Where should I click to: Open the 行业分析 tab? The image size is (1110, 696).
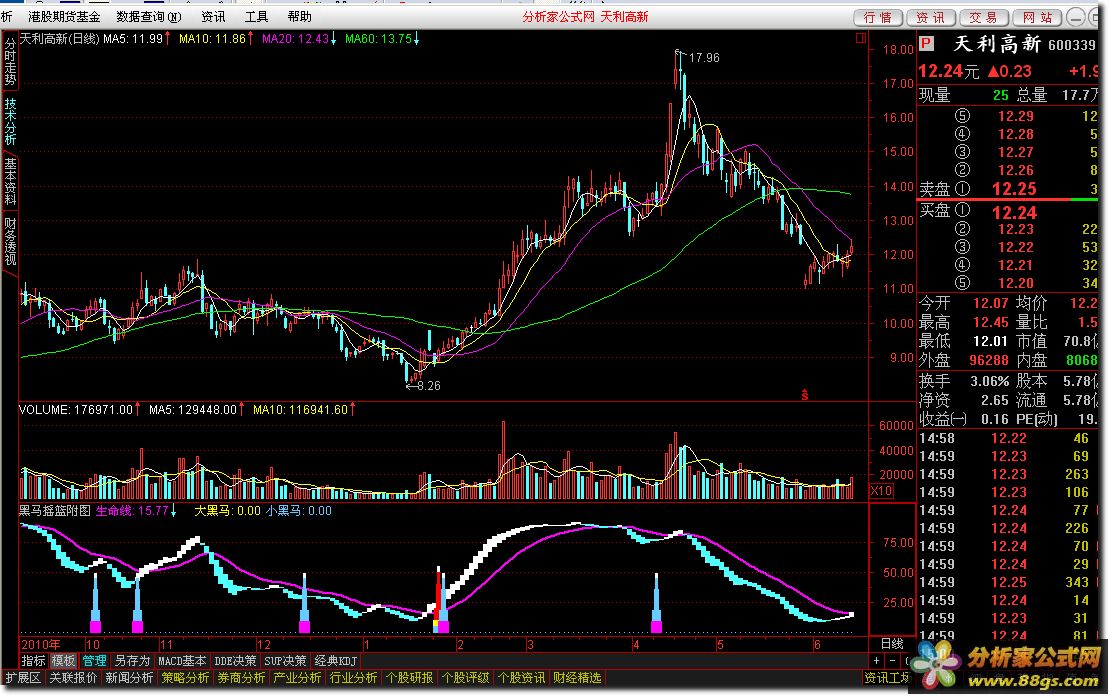(353, 678)
